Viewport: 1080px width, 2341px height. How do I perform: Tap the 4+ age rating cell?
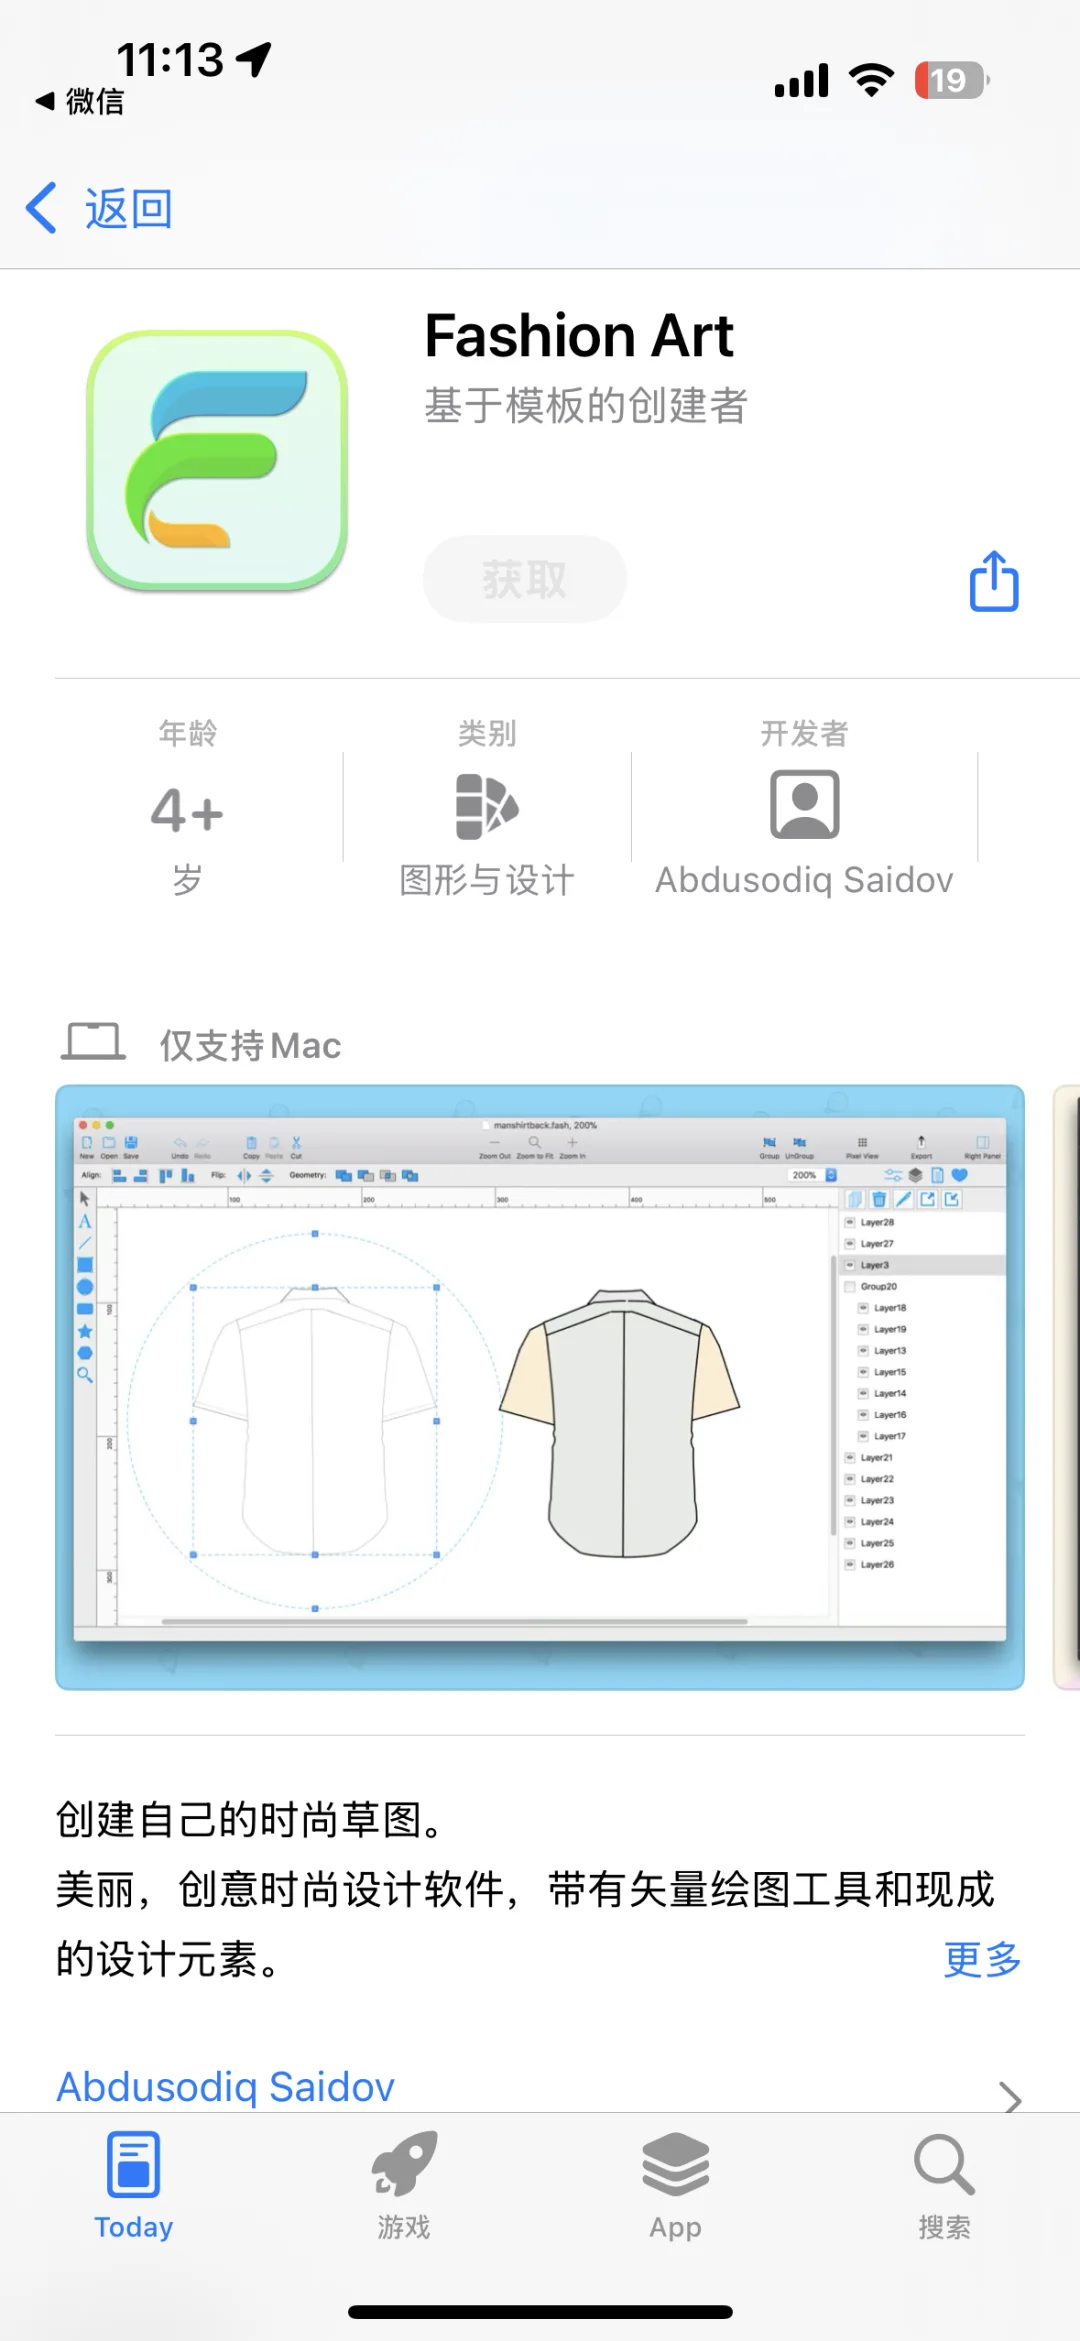187,809
